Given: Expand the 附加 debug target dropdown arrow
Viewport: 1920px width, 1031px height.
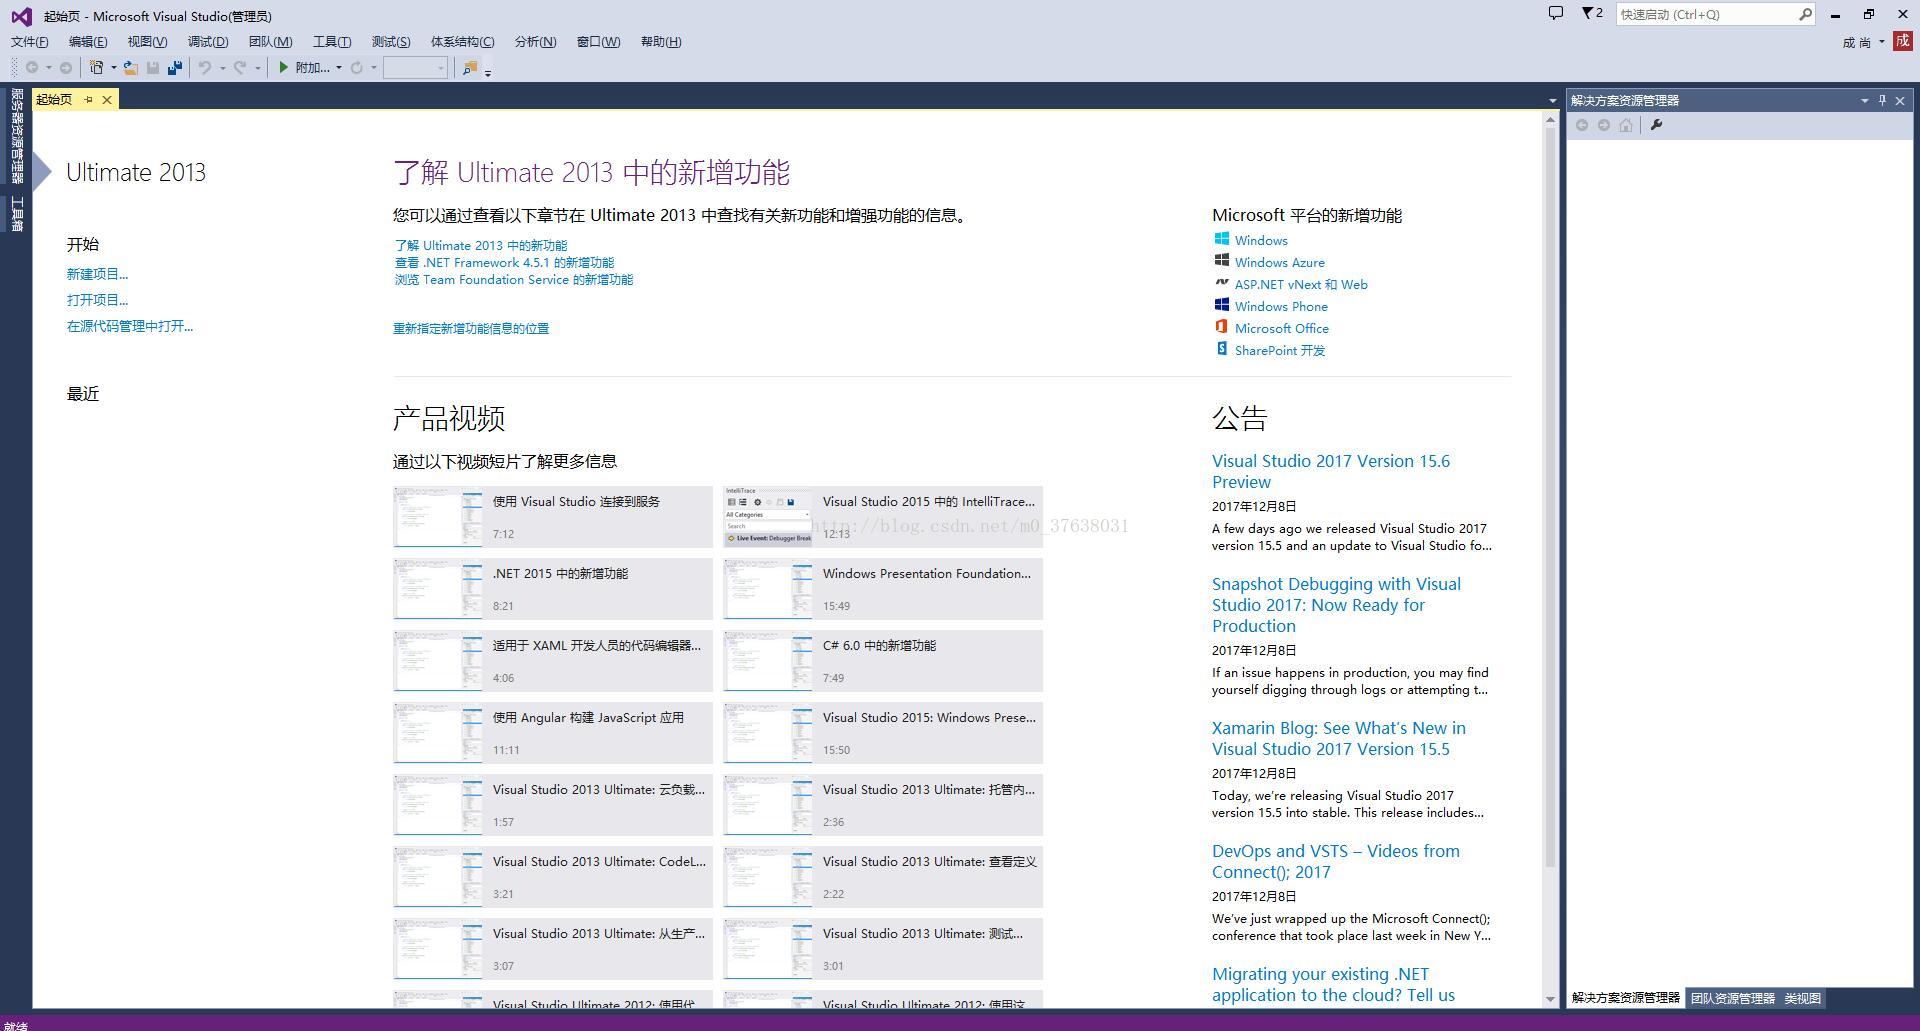Looking at the screenshot, I should coord(338,68).
